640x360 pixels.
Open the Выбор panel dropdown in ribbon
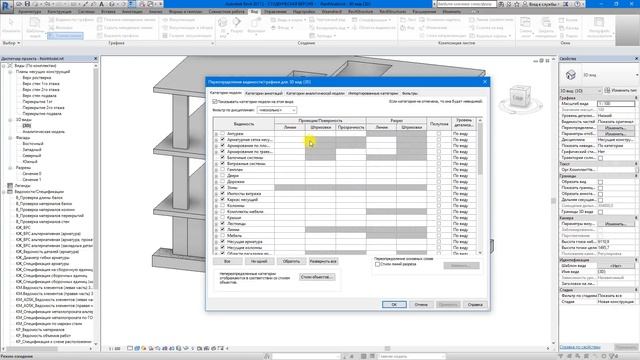(x=11, y=43)
